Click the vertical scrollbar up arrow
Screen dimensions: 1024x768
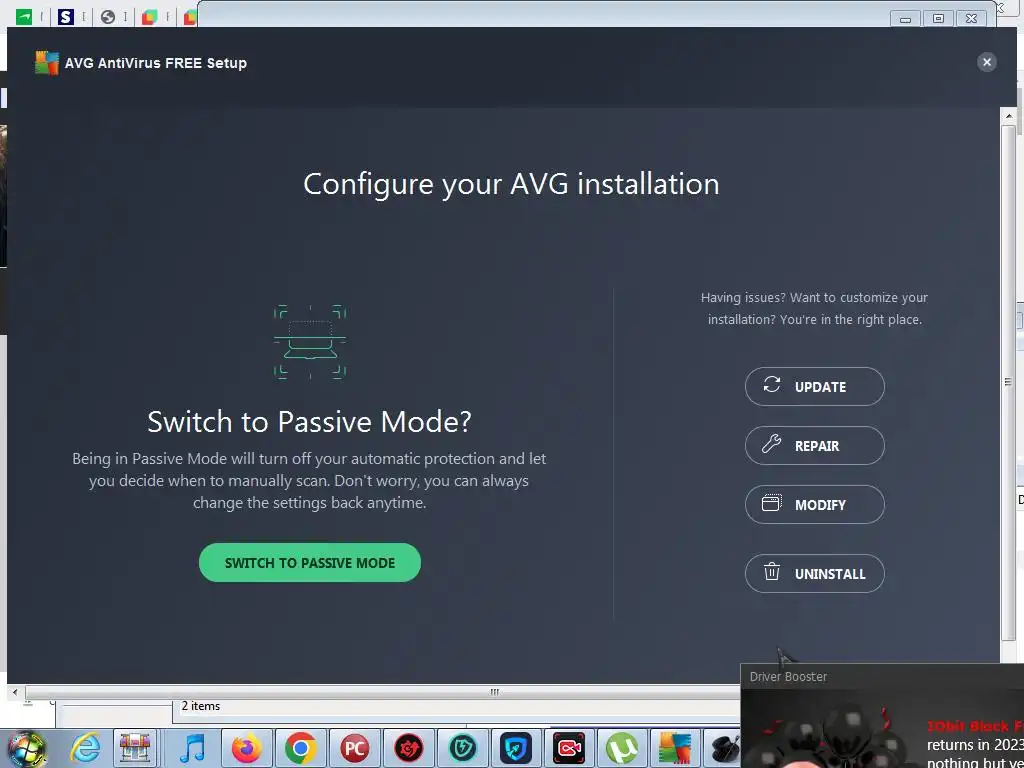tap(1009, 116)
